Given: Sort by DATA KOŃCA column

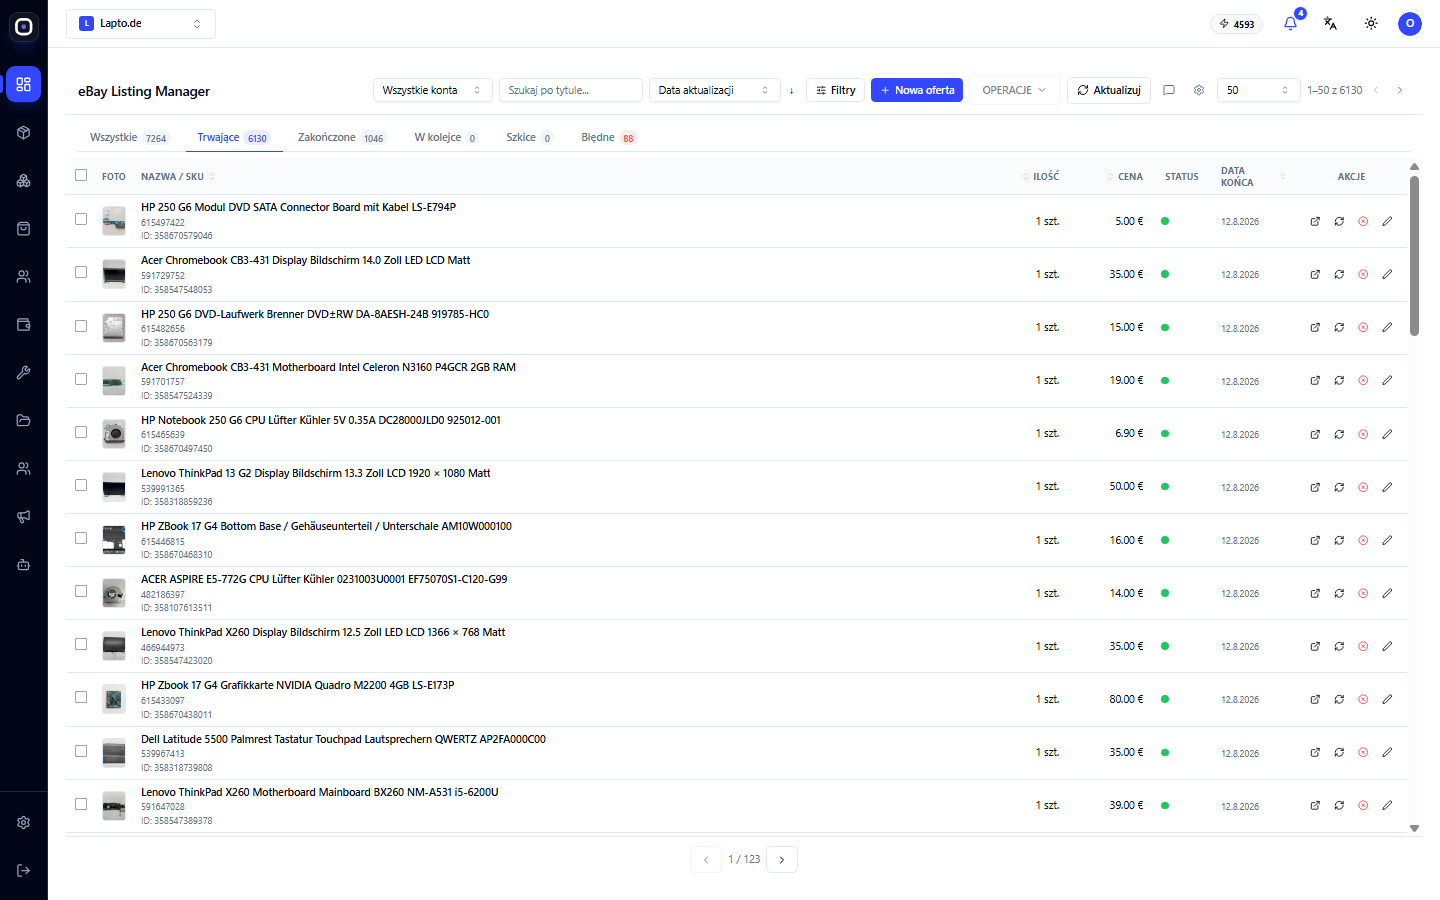Looking at the screenshot, I should click(1253, 177).
